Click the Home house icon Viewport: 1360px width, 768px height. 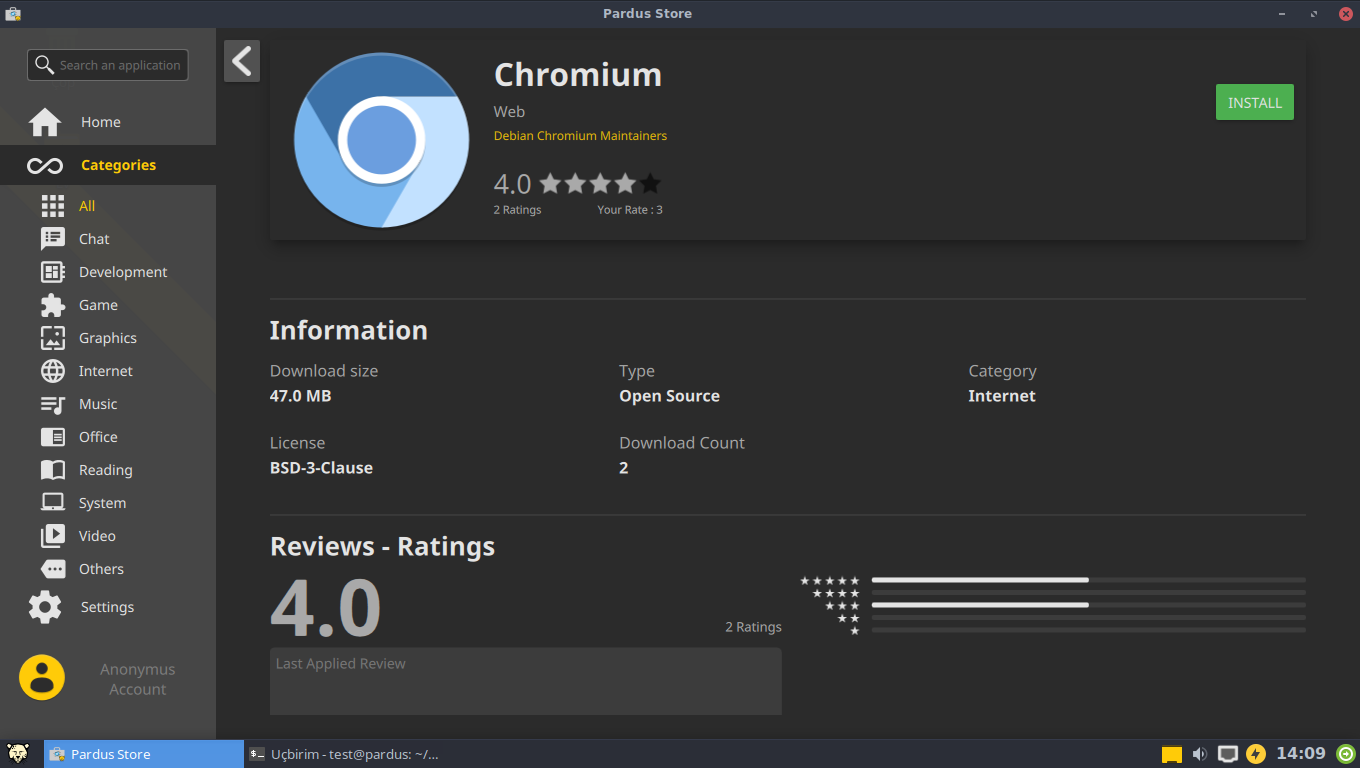click(x=45, y=122)
